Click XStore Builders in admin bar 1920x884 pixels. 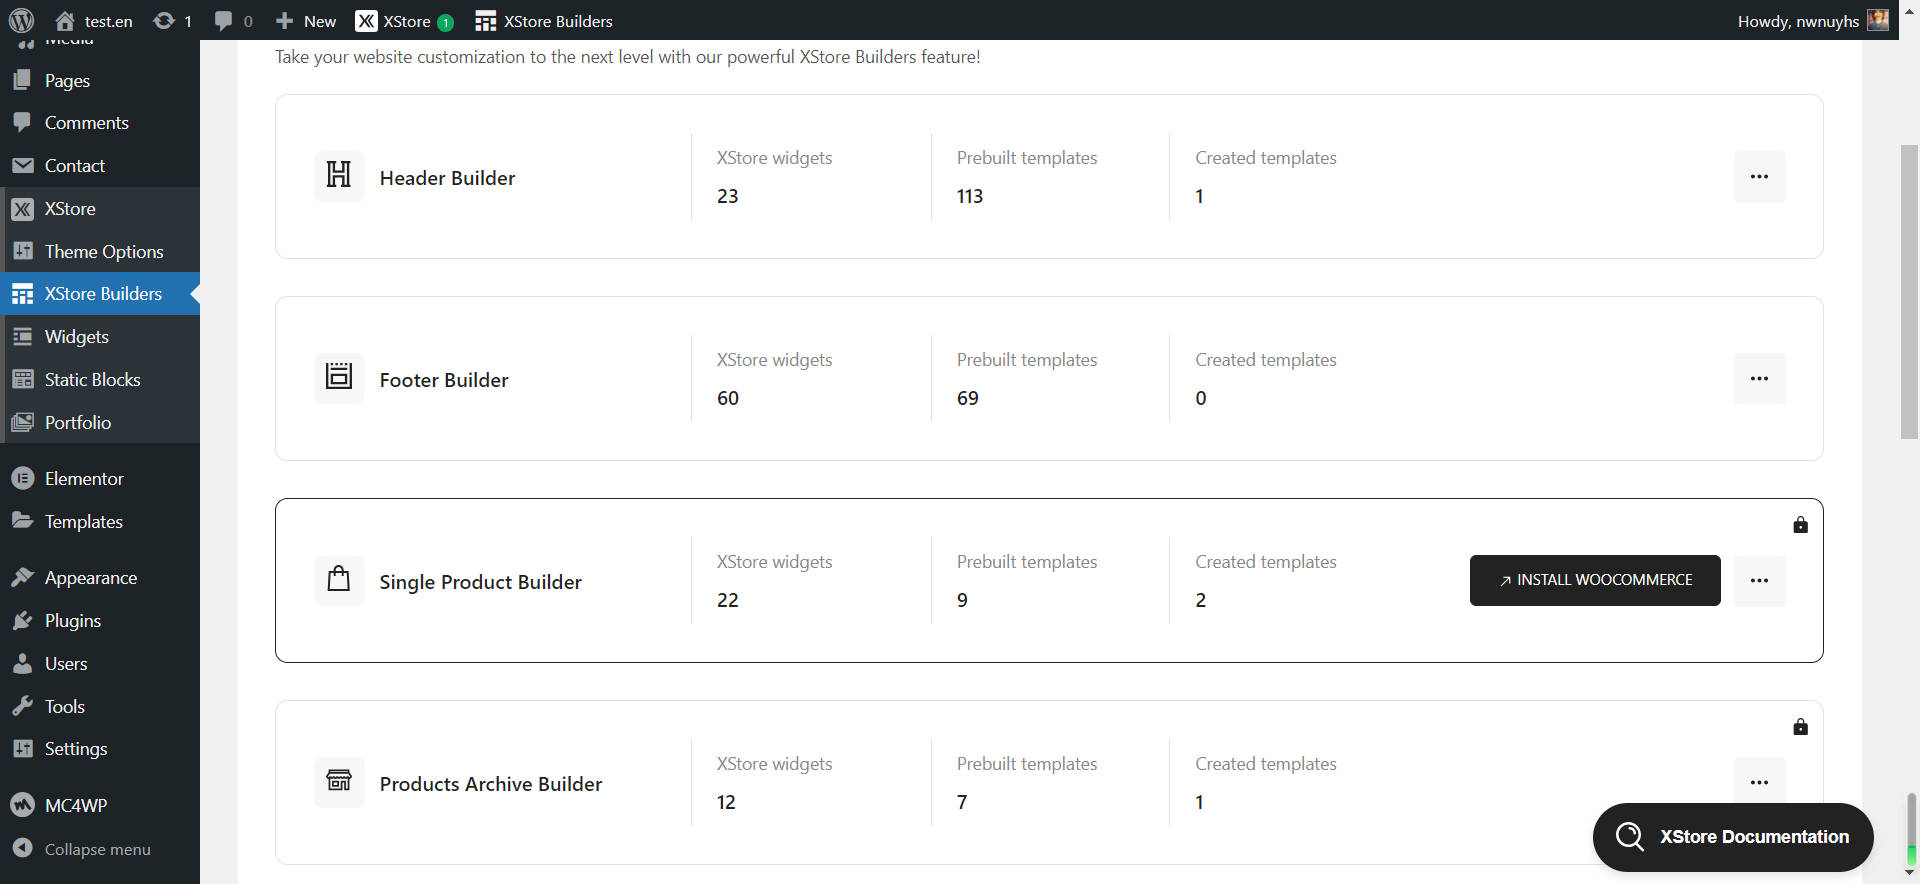coord(544,21)
